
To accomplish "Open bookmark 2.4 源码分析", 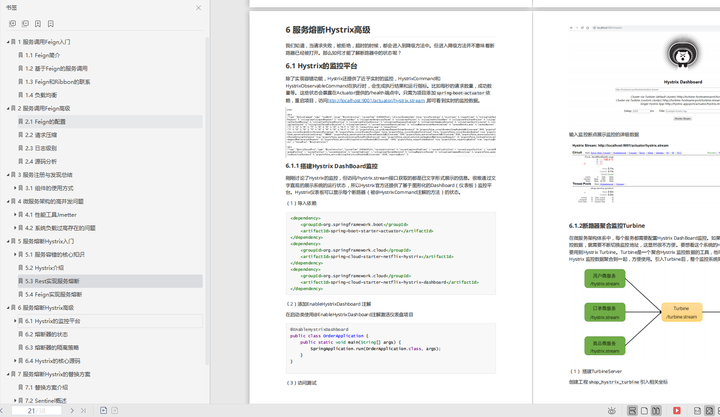I will coord(41,162).
